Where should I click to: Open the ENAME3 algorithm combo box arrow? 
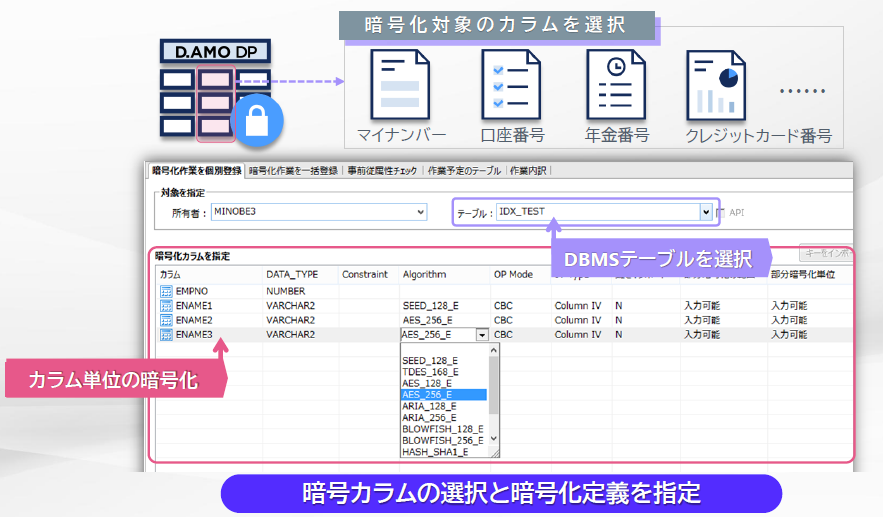coord(483,335)
